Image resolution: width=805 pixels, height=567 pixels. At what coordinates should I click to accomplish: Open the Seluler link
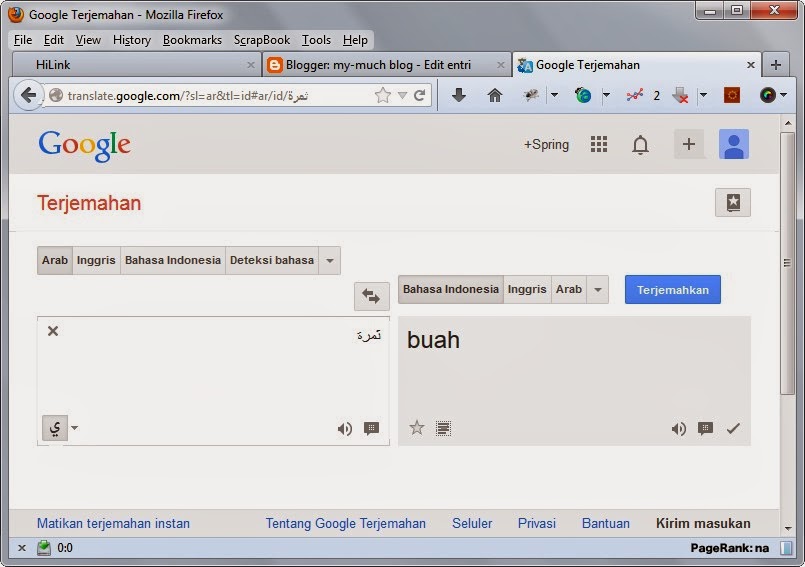click(472, 523)
